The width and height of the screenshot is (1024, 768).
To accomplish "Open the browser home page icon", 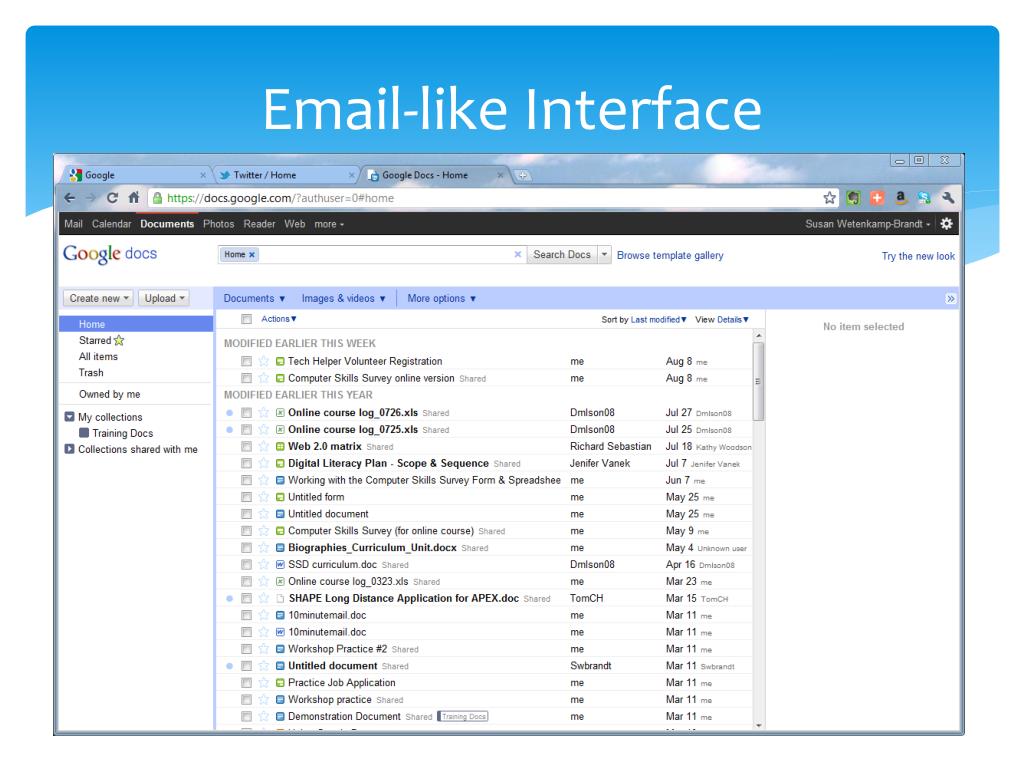I will coord(134,197).
